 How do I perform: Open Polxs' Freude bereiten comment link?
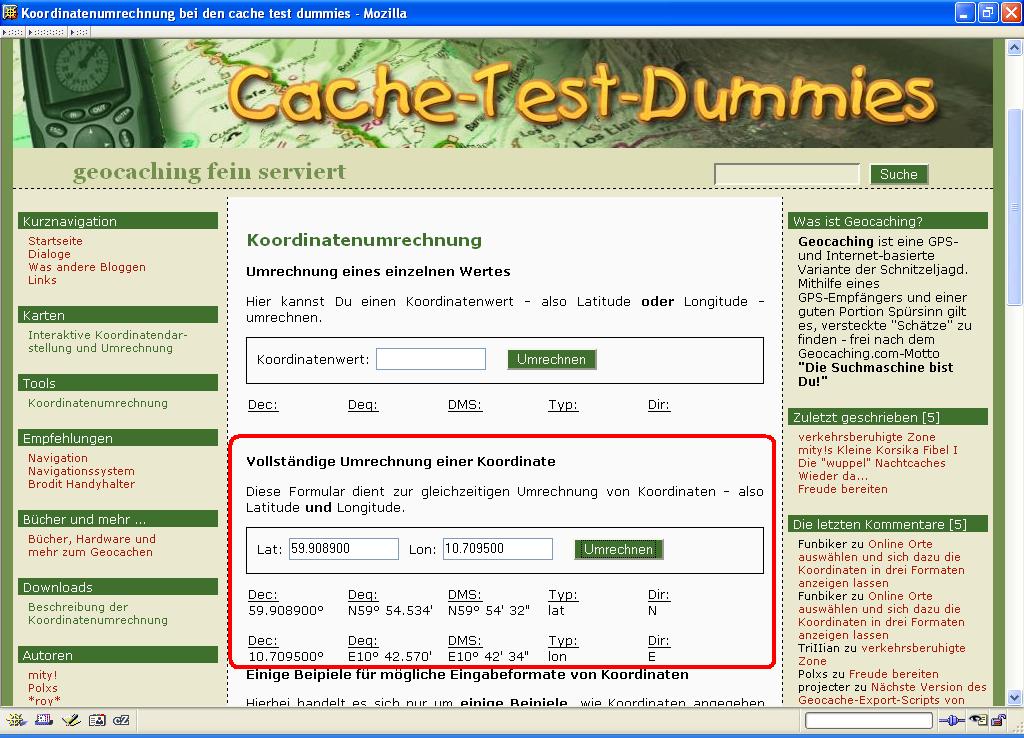(x=893, y=674)
